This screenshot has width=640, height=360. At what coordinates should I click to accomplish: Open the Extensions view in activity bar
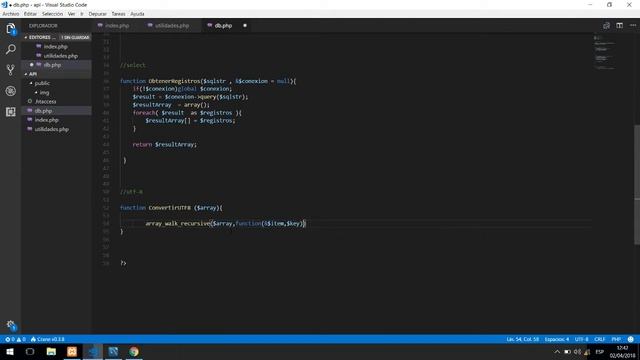coord(11,111)
